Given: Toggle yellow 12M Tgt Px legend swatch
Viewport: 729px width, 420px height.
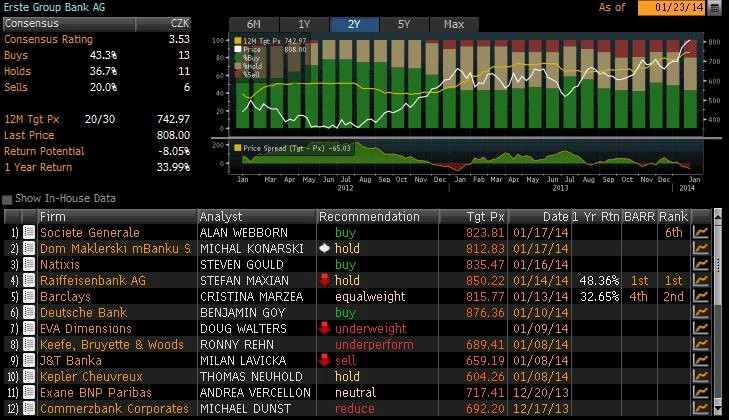Looking at the screenshot, I should (x=238, y=41).
